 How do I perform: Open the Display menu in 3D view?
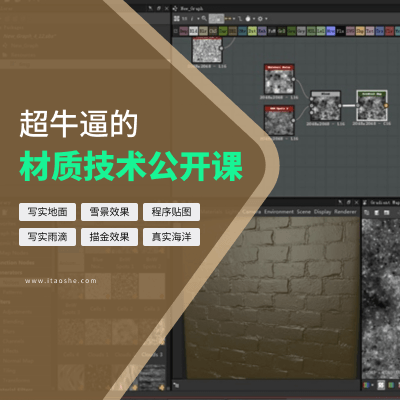pyautogui.click(x=323, y=212)
